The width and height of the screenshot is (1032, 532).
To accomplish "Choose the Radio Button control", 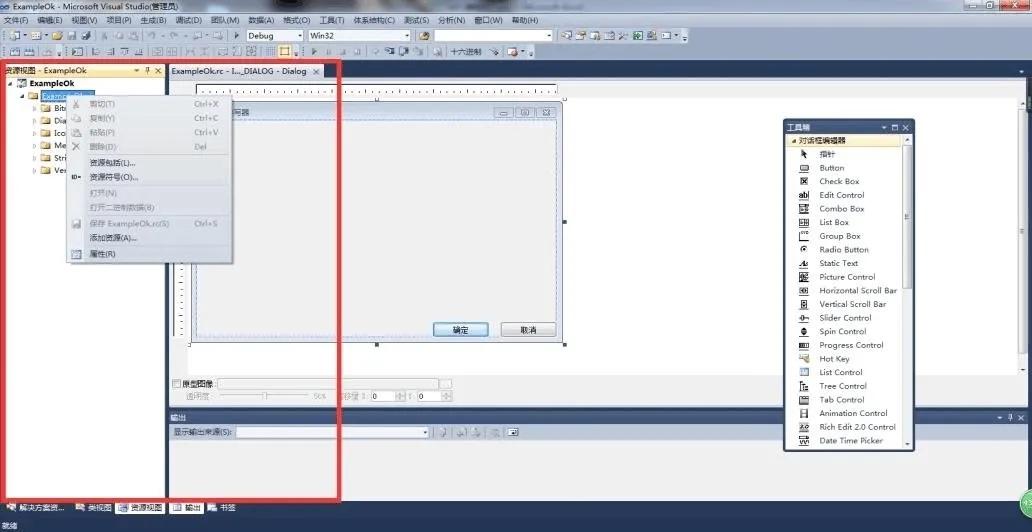I will click(x=844, y=250).
